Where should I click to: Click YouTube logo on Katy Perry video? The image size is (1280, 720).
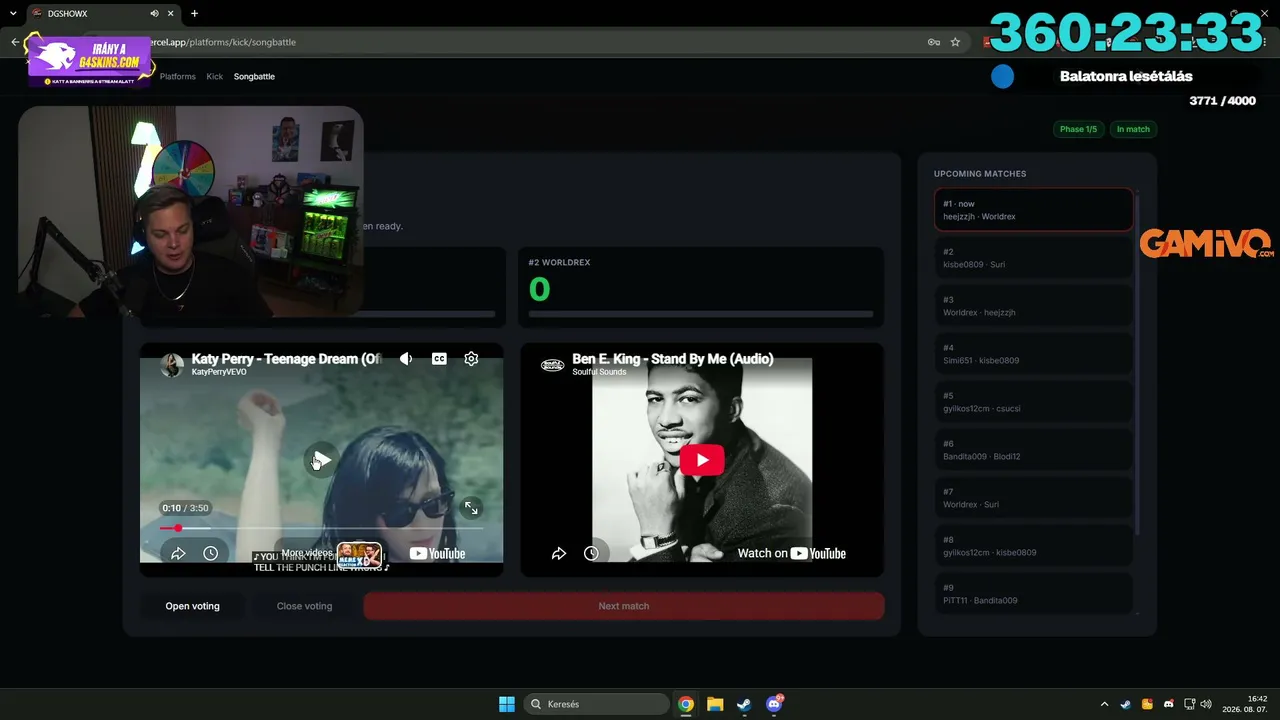point(437,553)
